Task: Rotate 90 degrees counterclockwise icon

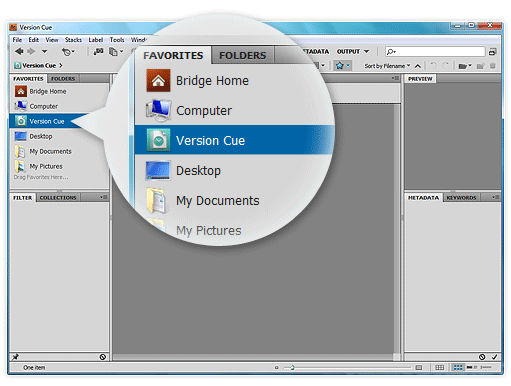Action: coord(434,66)
